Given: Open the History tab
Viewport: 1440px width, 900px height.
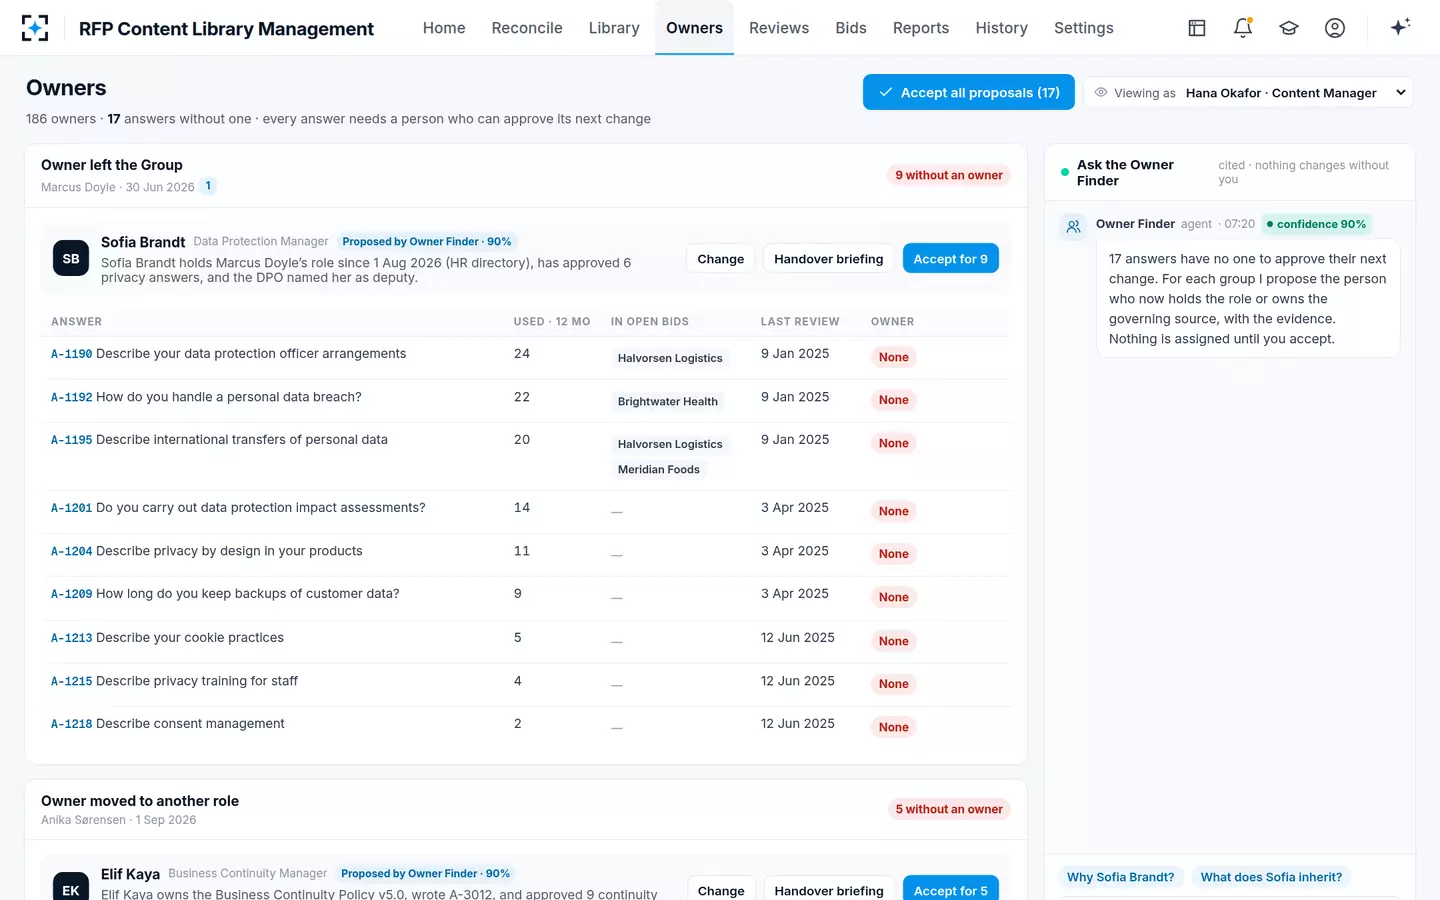Looking at the screenshot, I should click(x=1001, y=28).
